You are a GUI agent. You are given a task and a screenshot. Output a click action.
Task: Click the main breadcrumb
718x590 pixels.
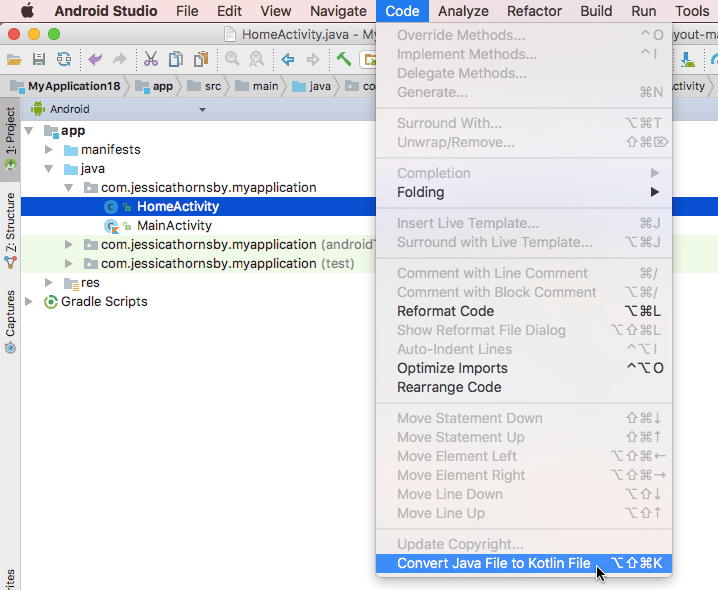pos(257,86)
